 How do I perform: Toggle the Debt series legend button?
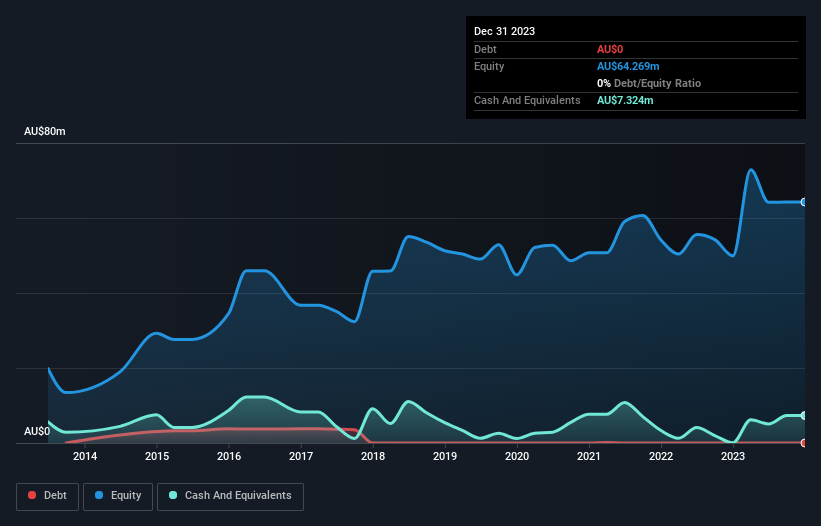click(x=47, y=496)
